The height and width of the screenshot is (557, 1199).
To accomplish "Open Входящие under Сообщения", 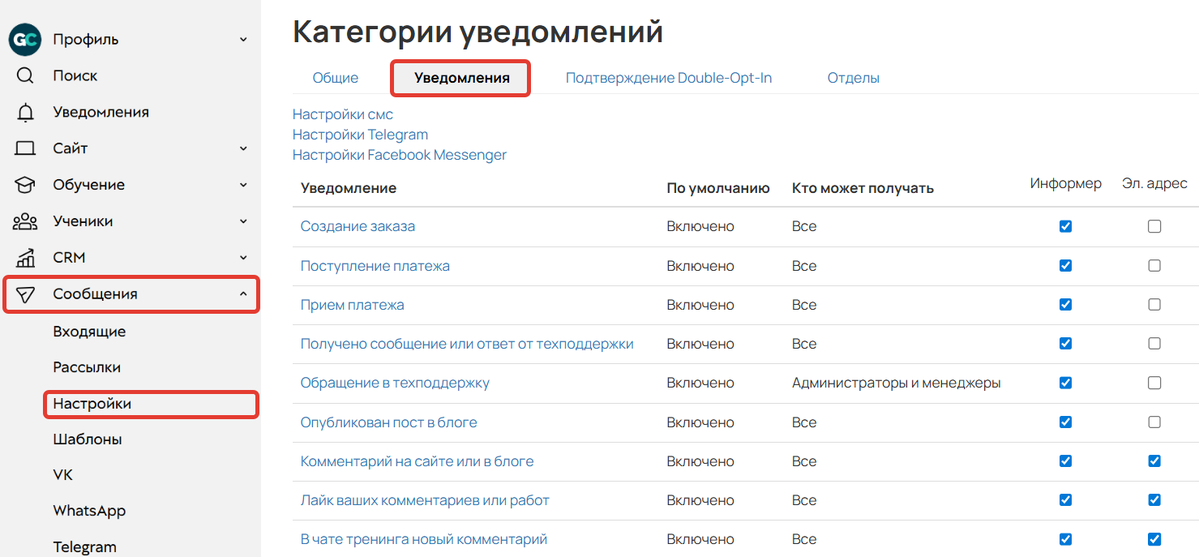I will (89, 331).
